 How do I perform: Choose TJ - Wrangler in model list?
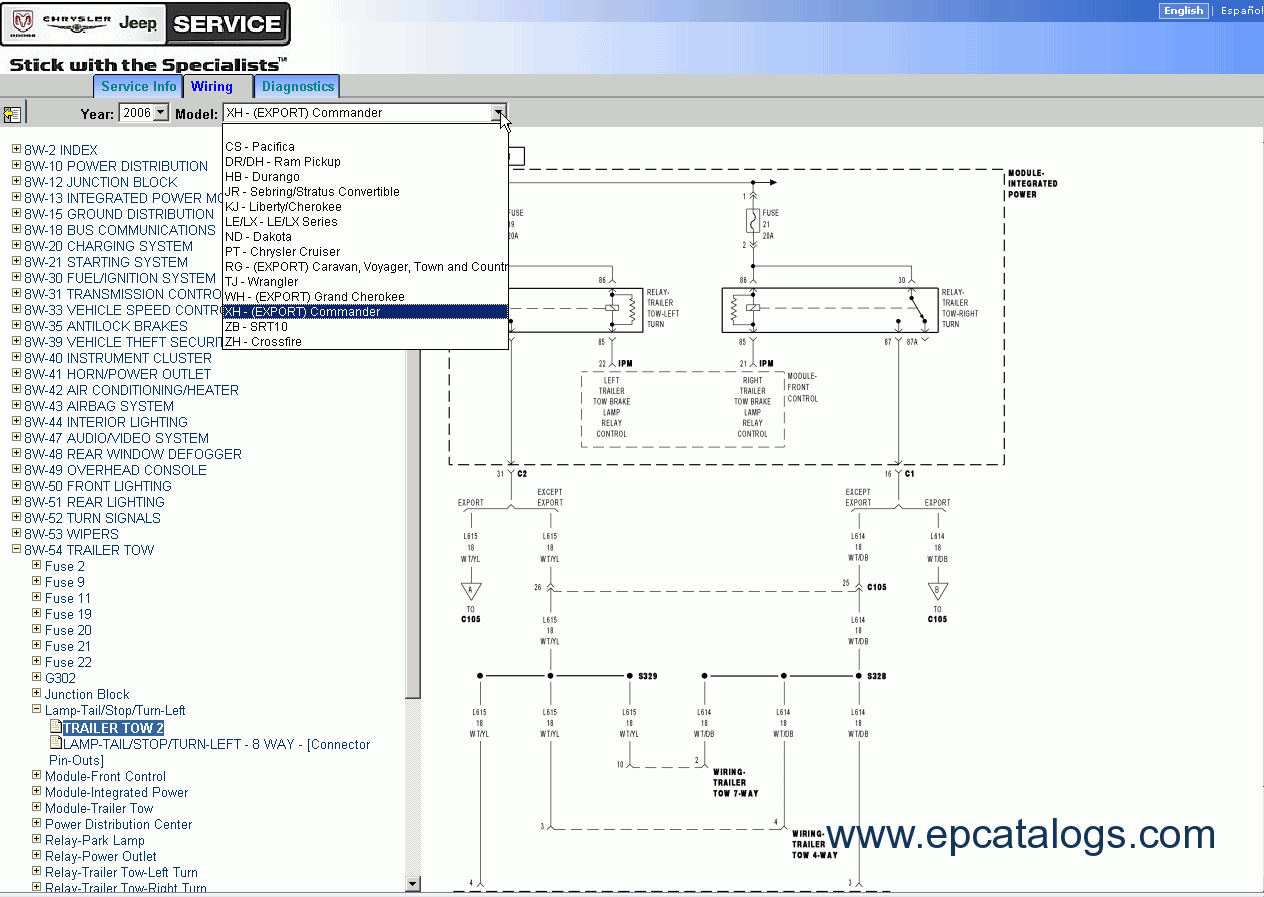(261, 282)
